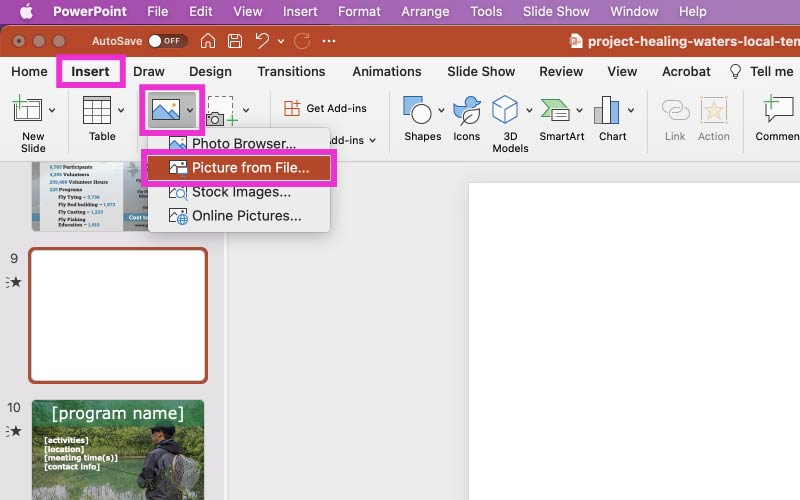Viewport: 800px width, 500px height.
Task: Select the statistics slide thumbnail above slide 9
Action: point(90,196)
